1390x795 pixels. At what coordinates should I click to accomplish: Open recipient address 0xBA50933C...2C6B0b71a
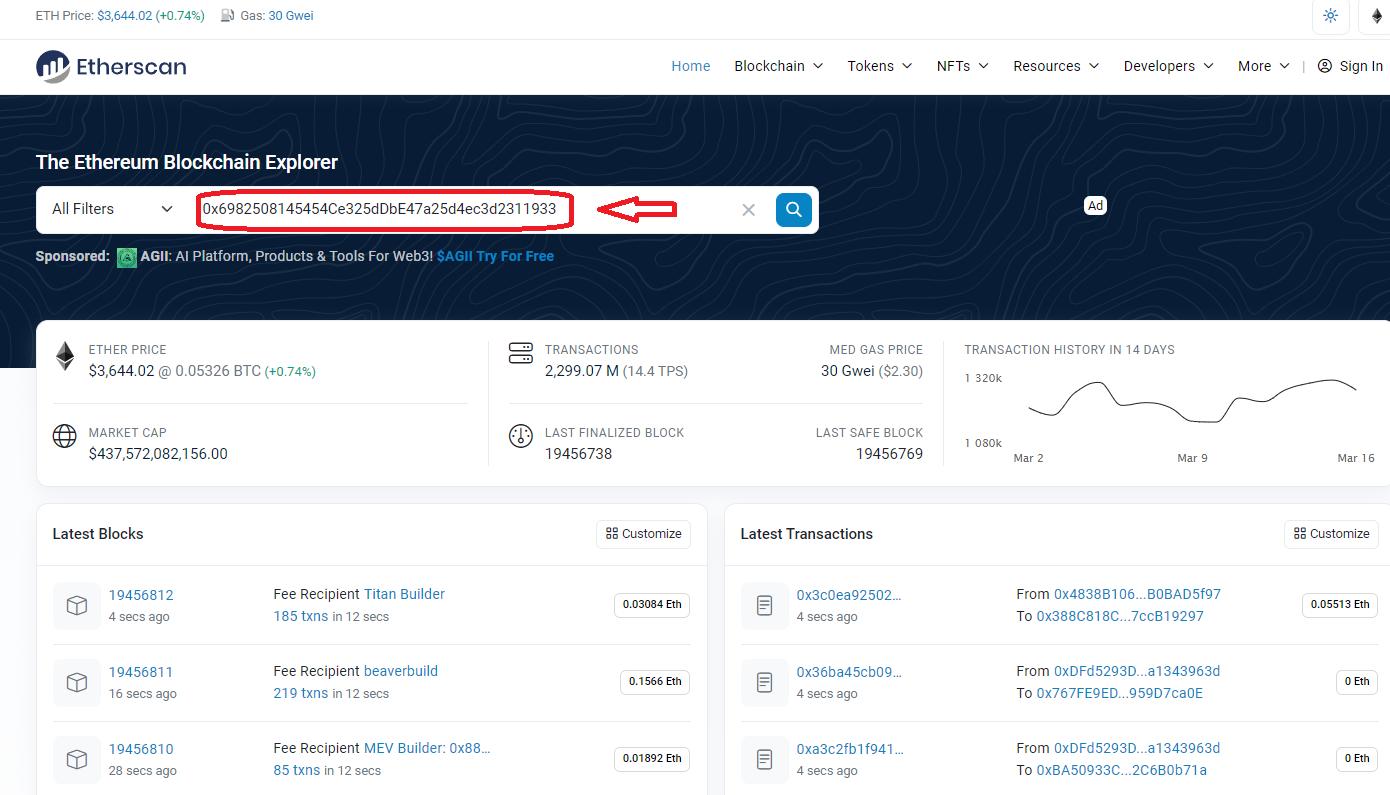[1122, 770]
